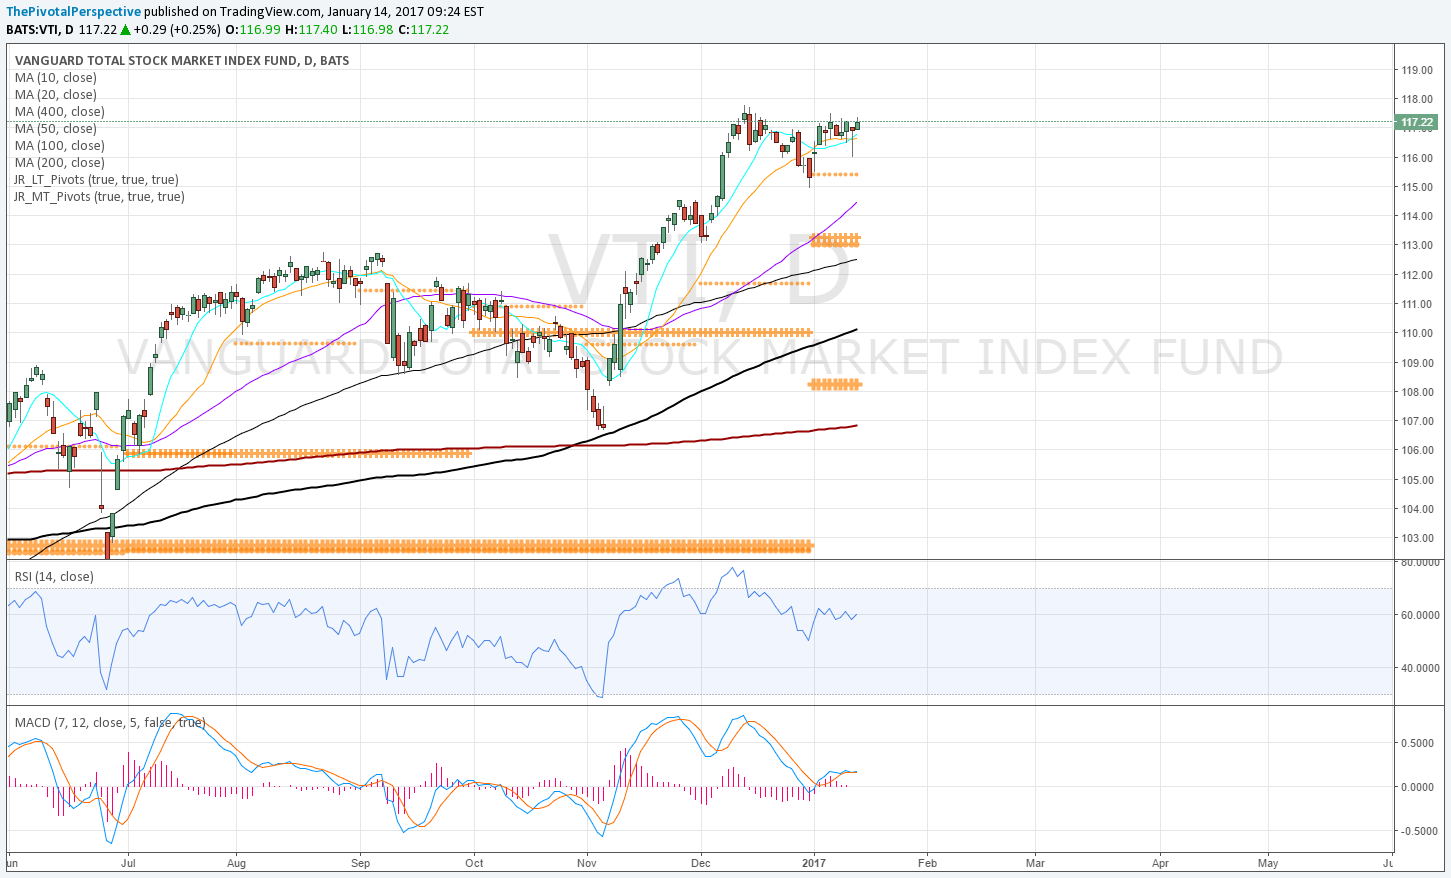This screenshot has height=878, width=1451.
Task: Click the 114.00 price axis label
Action: pos(1416,216)
